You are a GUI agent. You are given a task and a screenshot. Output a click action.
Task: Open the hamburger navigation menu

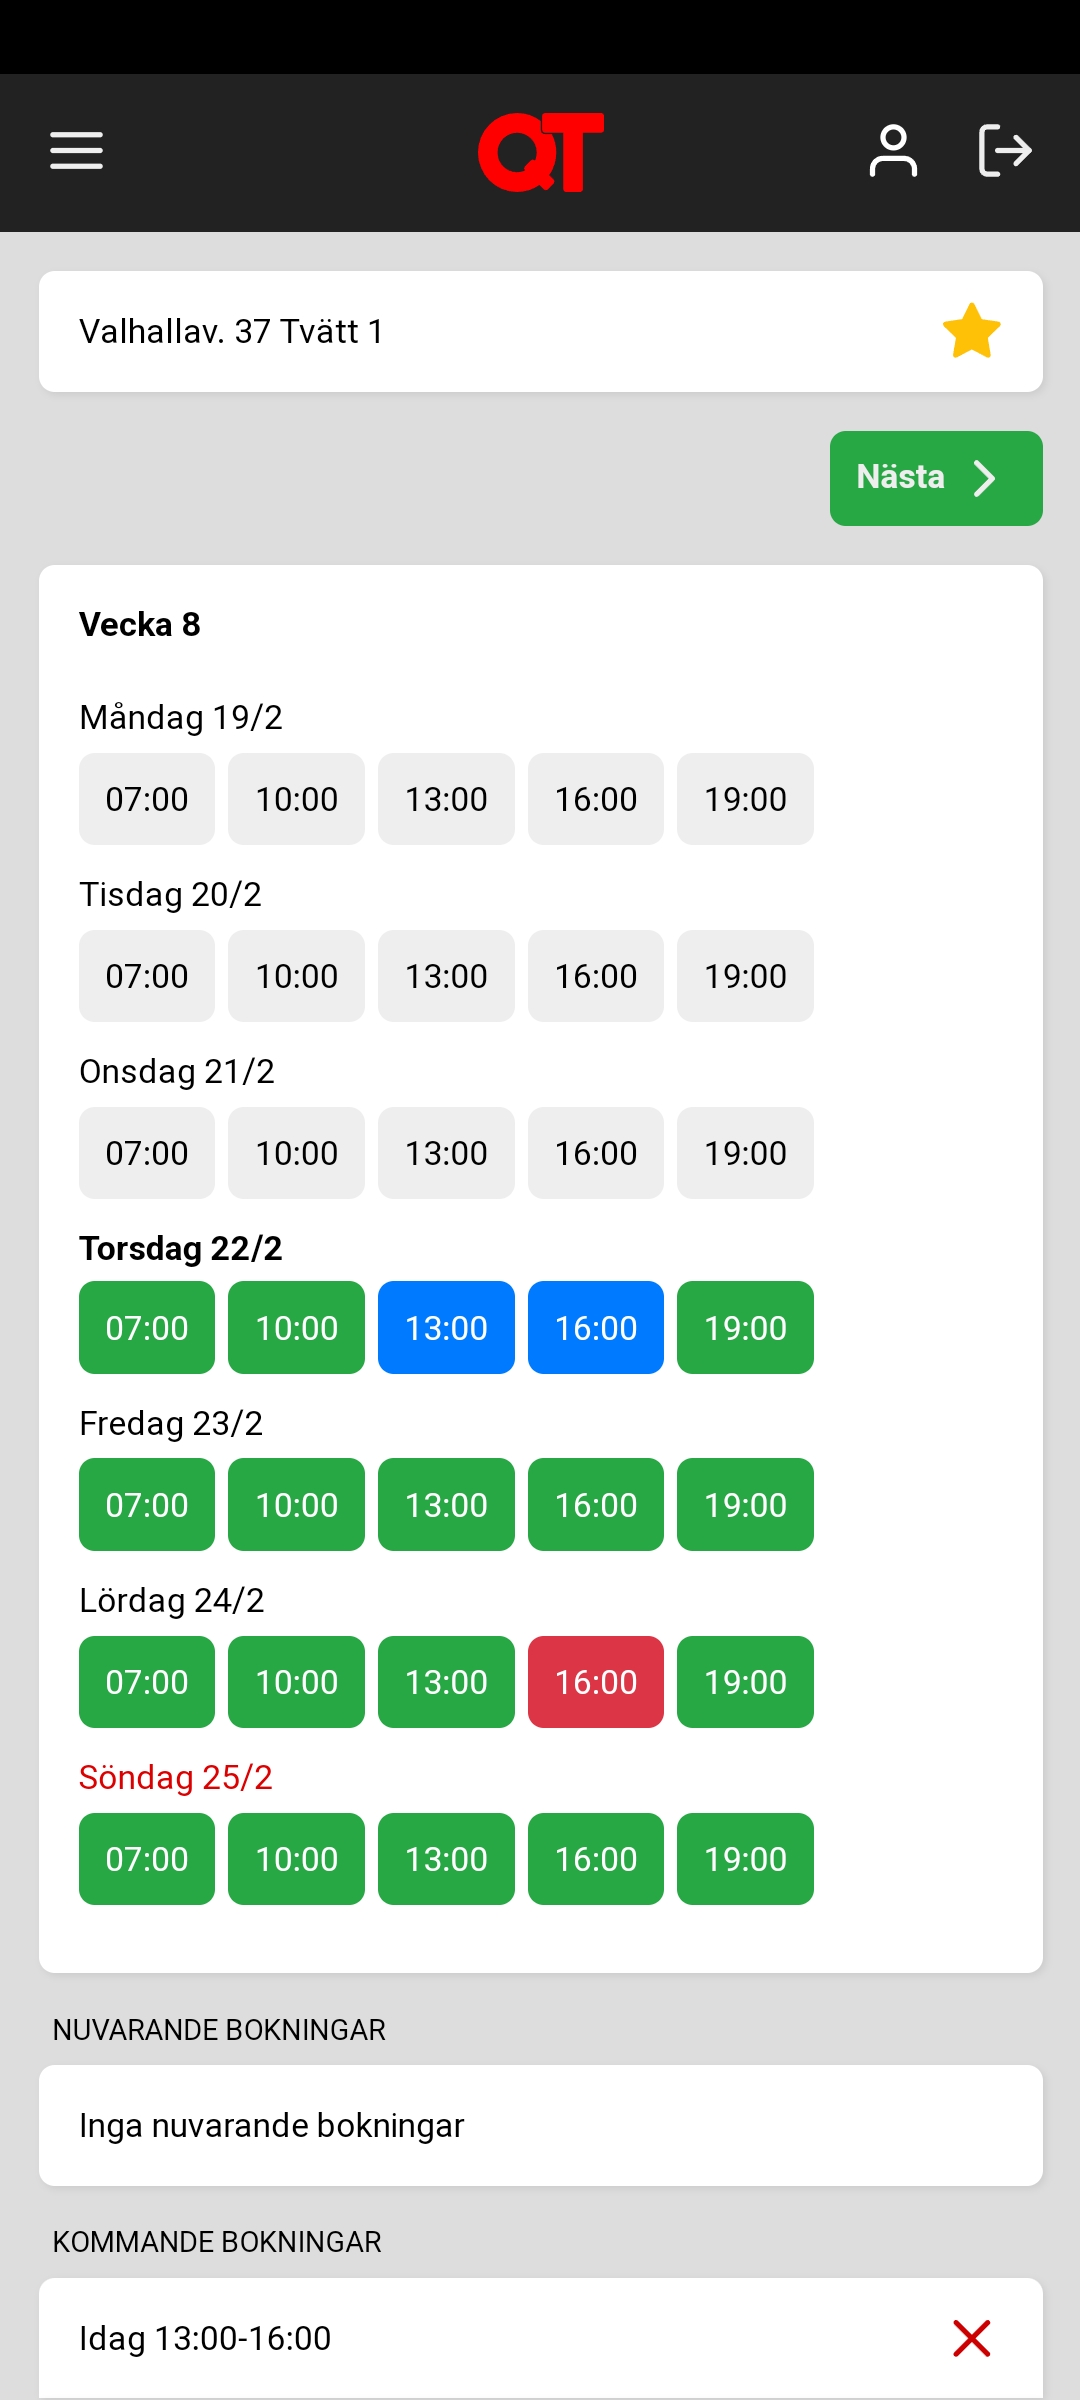coord(77,151)
